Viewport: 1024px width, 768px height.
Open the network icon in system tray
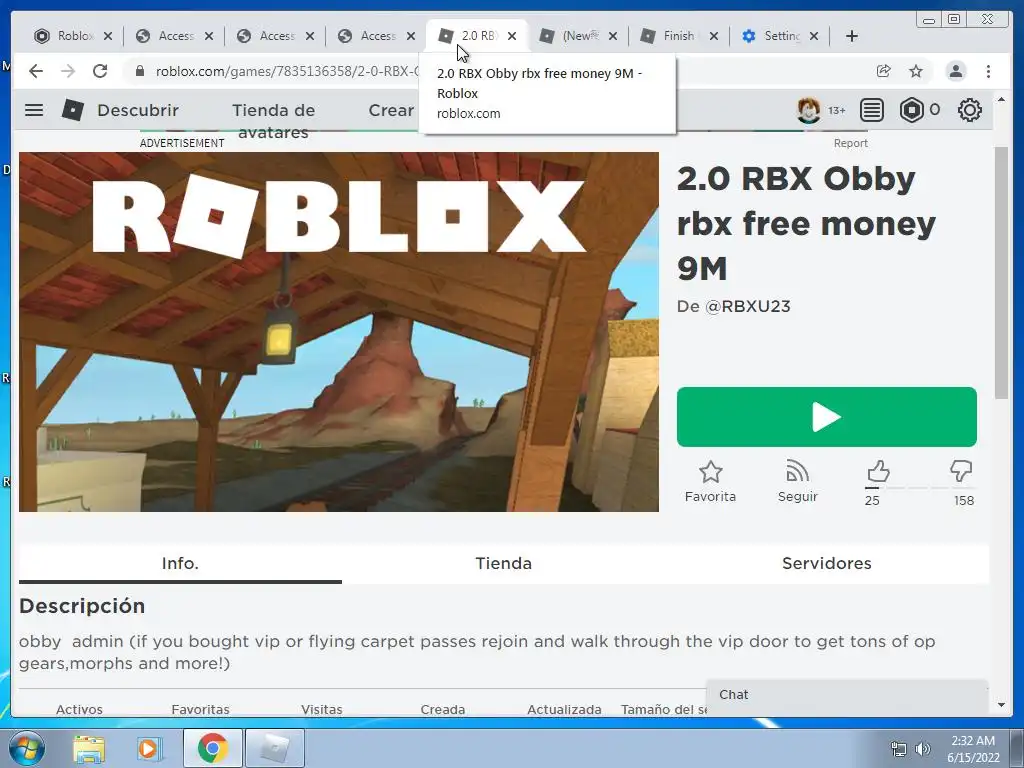[x=899, y=749]
